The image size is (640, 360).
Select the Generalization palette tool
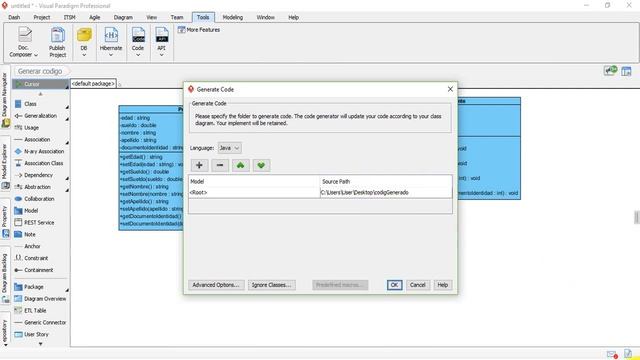pyautogui.click(x=40, y=116)
